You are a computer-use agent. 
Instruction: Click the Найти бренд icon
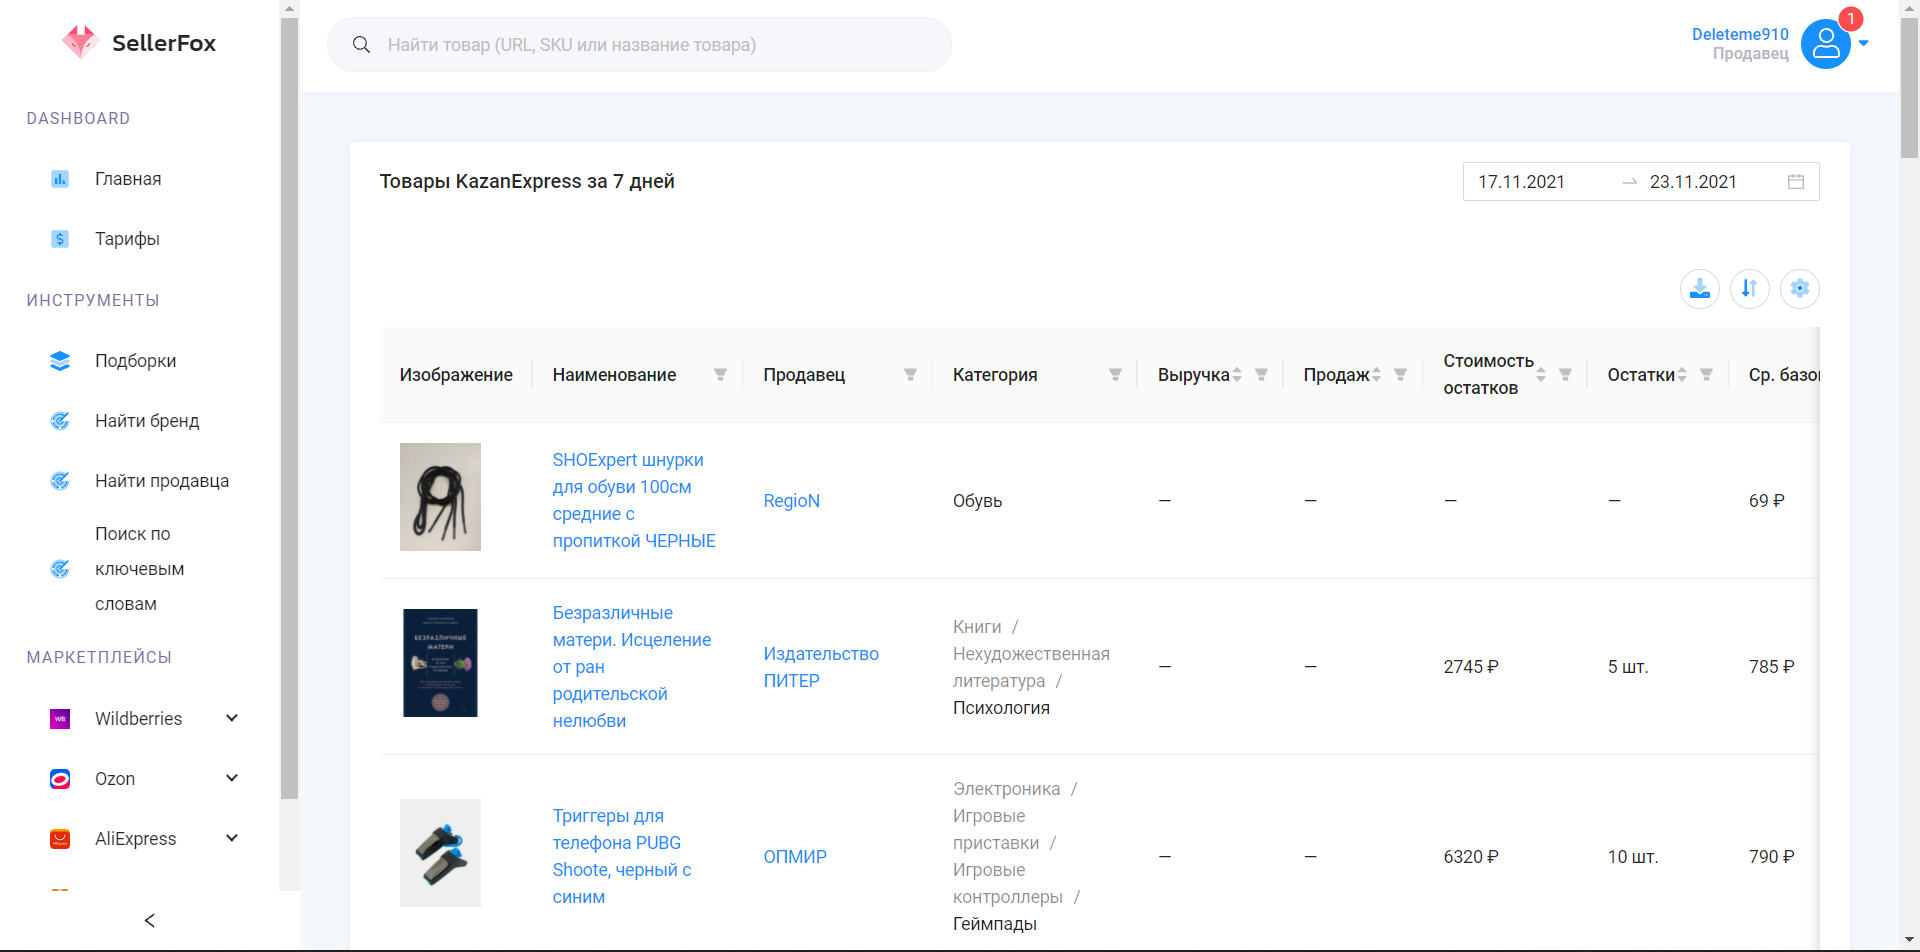click(60, 421)
